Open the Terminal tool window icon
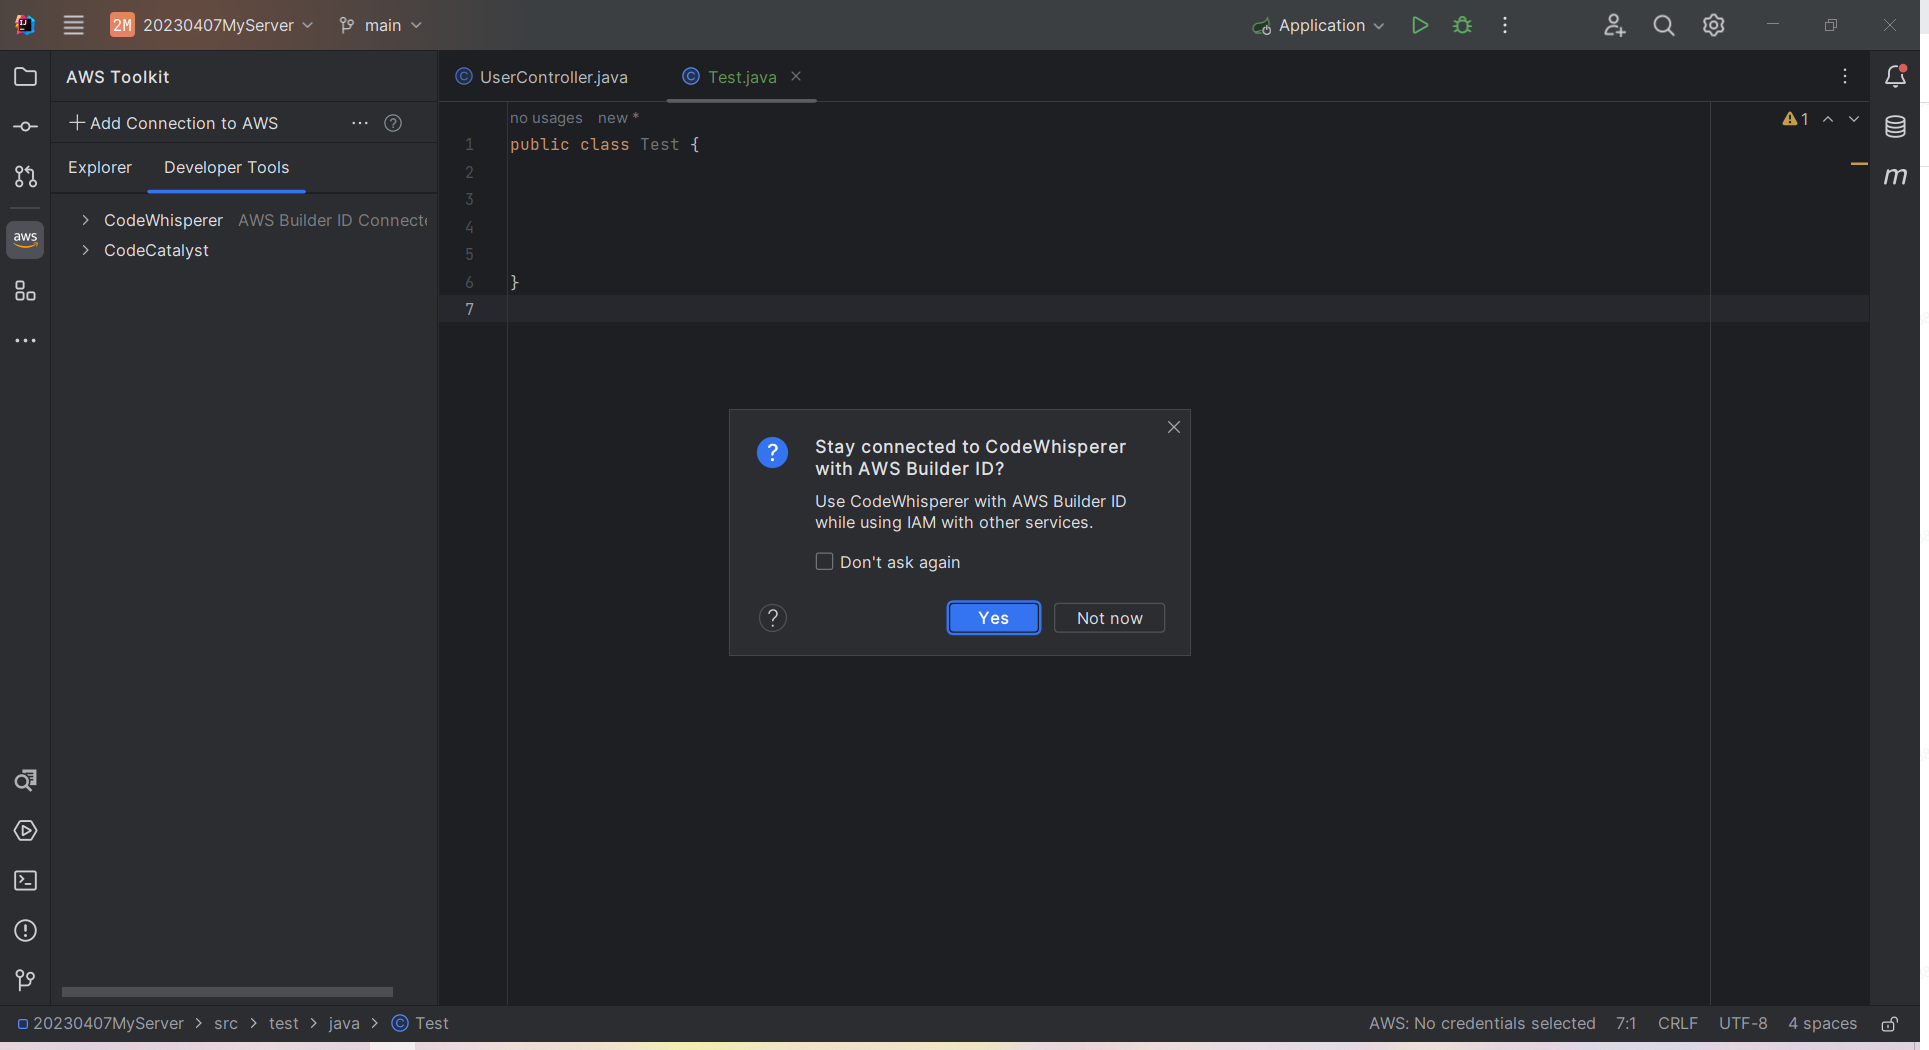The height and width of the screenshot is (1050, 1929). 25,880
